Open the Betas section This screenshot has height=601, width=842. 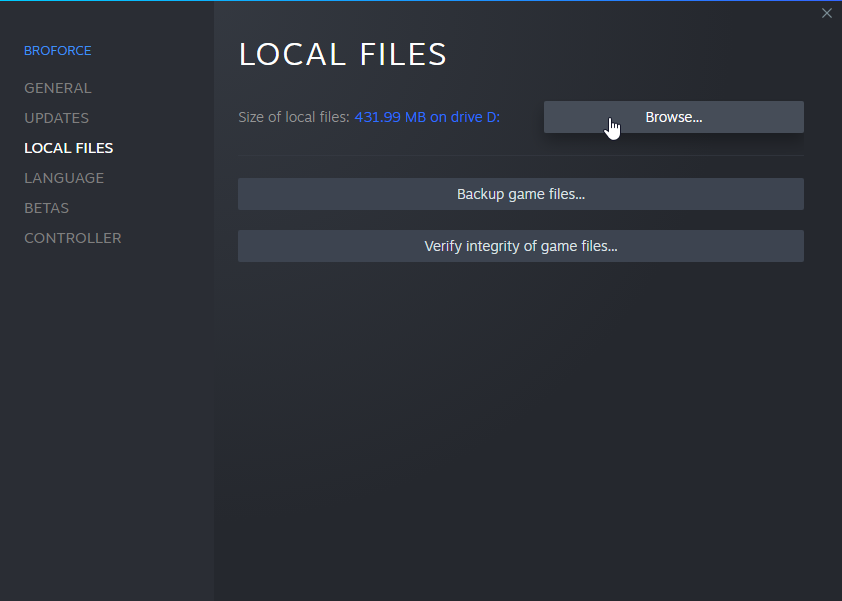point(46,208)
